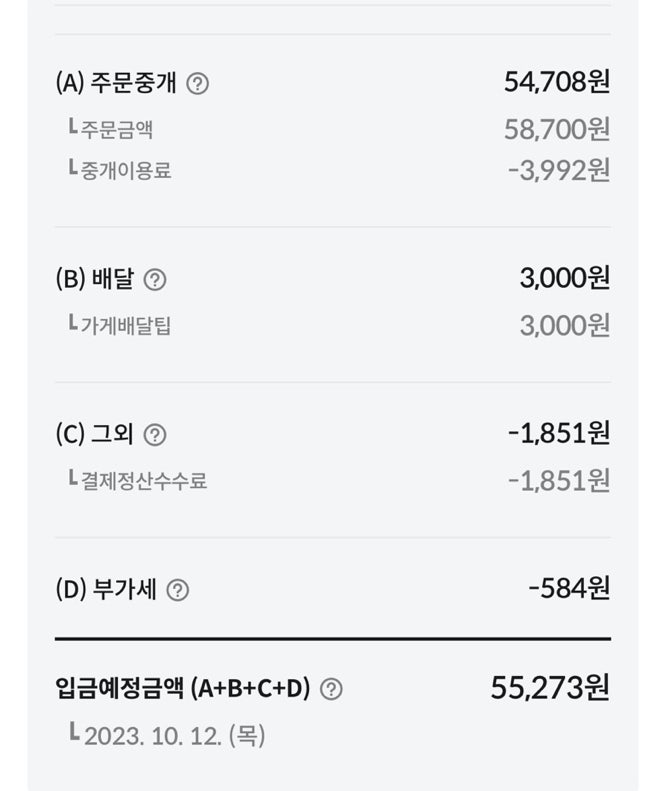Click the help icon beside 부가세
Image resolution: width=666 pixels, height=791 pixels.
[177, 590]
